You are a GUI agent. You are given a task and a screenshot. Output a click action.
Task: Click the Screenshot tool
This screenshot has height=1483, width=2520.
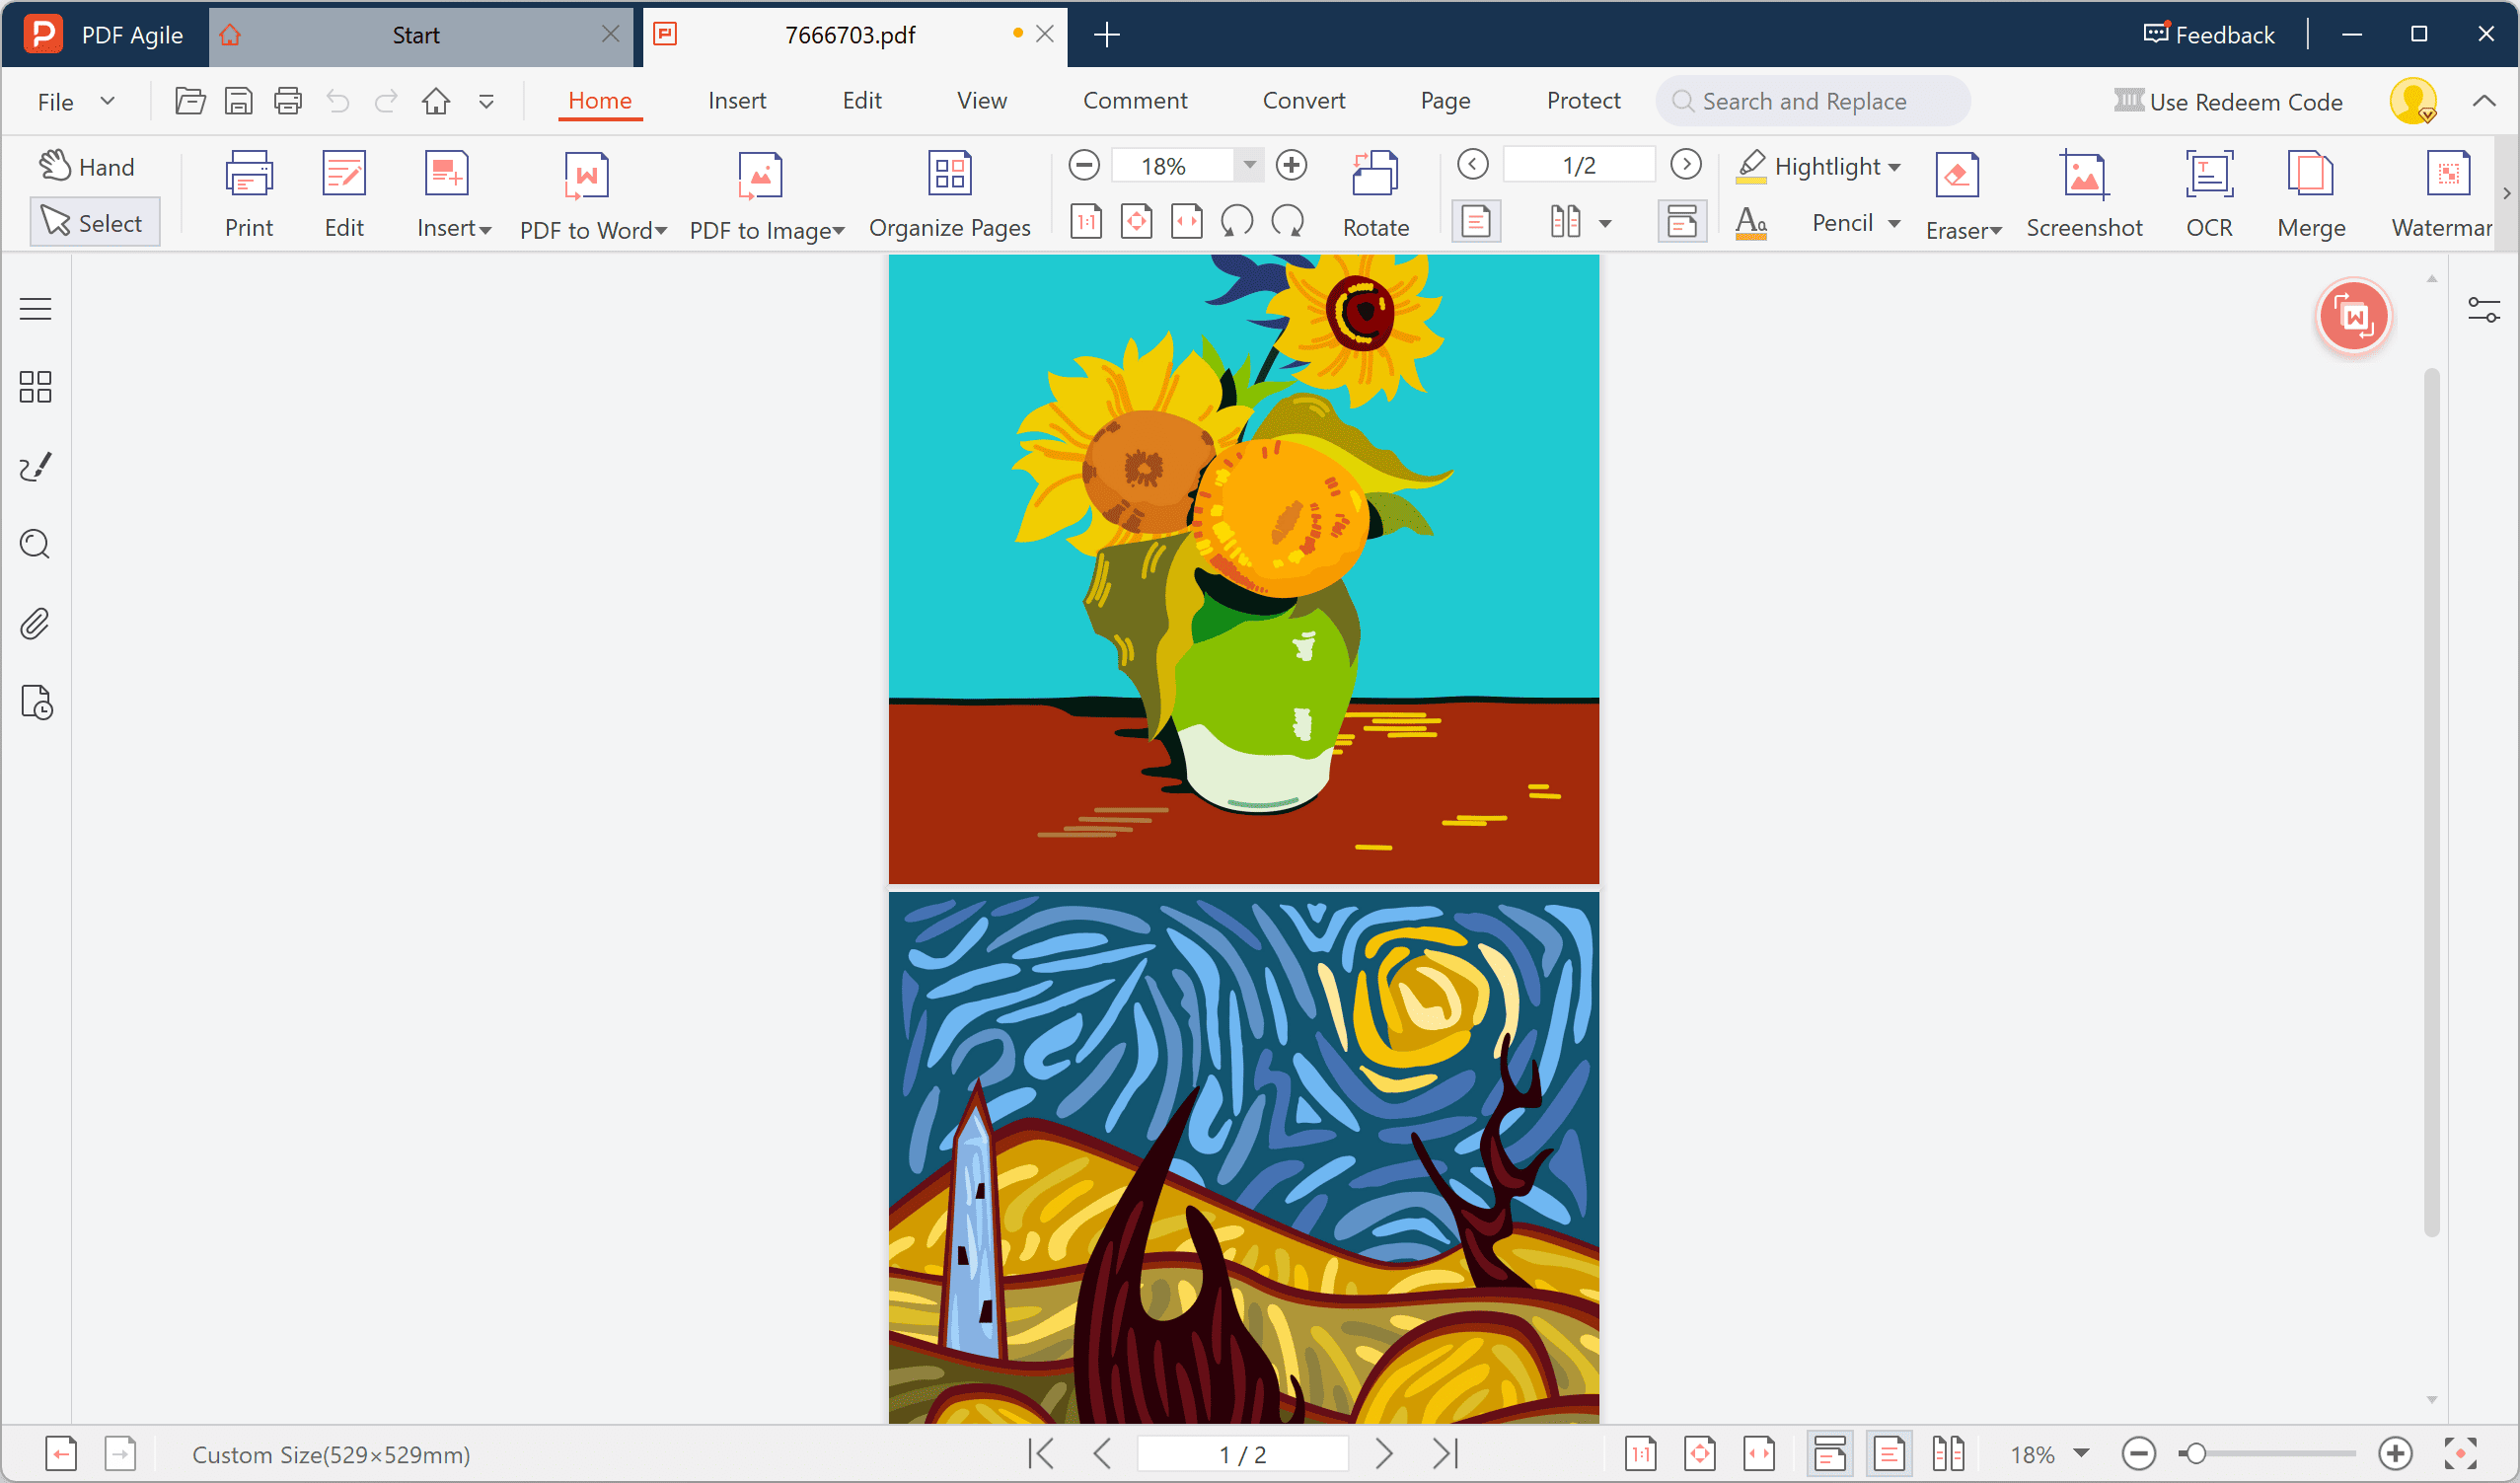[x=2084, y=194]
